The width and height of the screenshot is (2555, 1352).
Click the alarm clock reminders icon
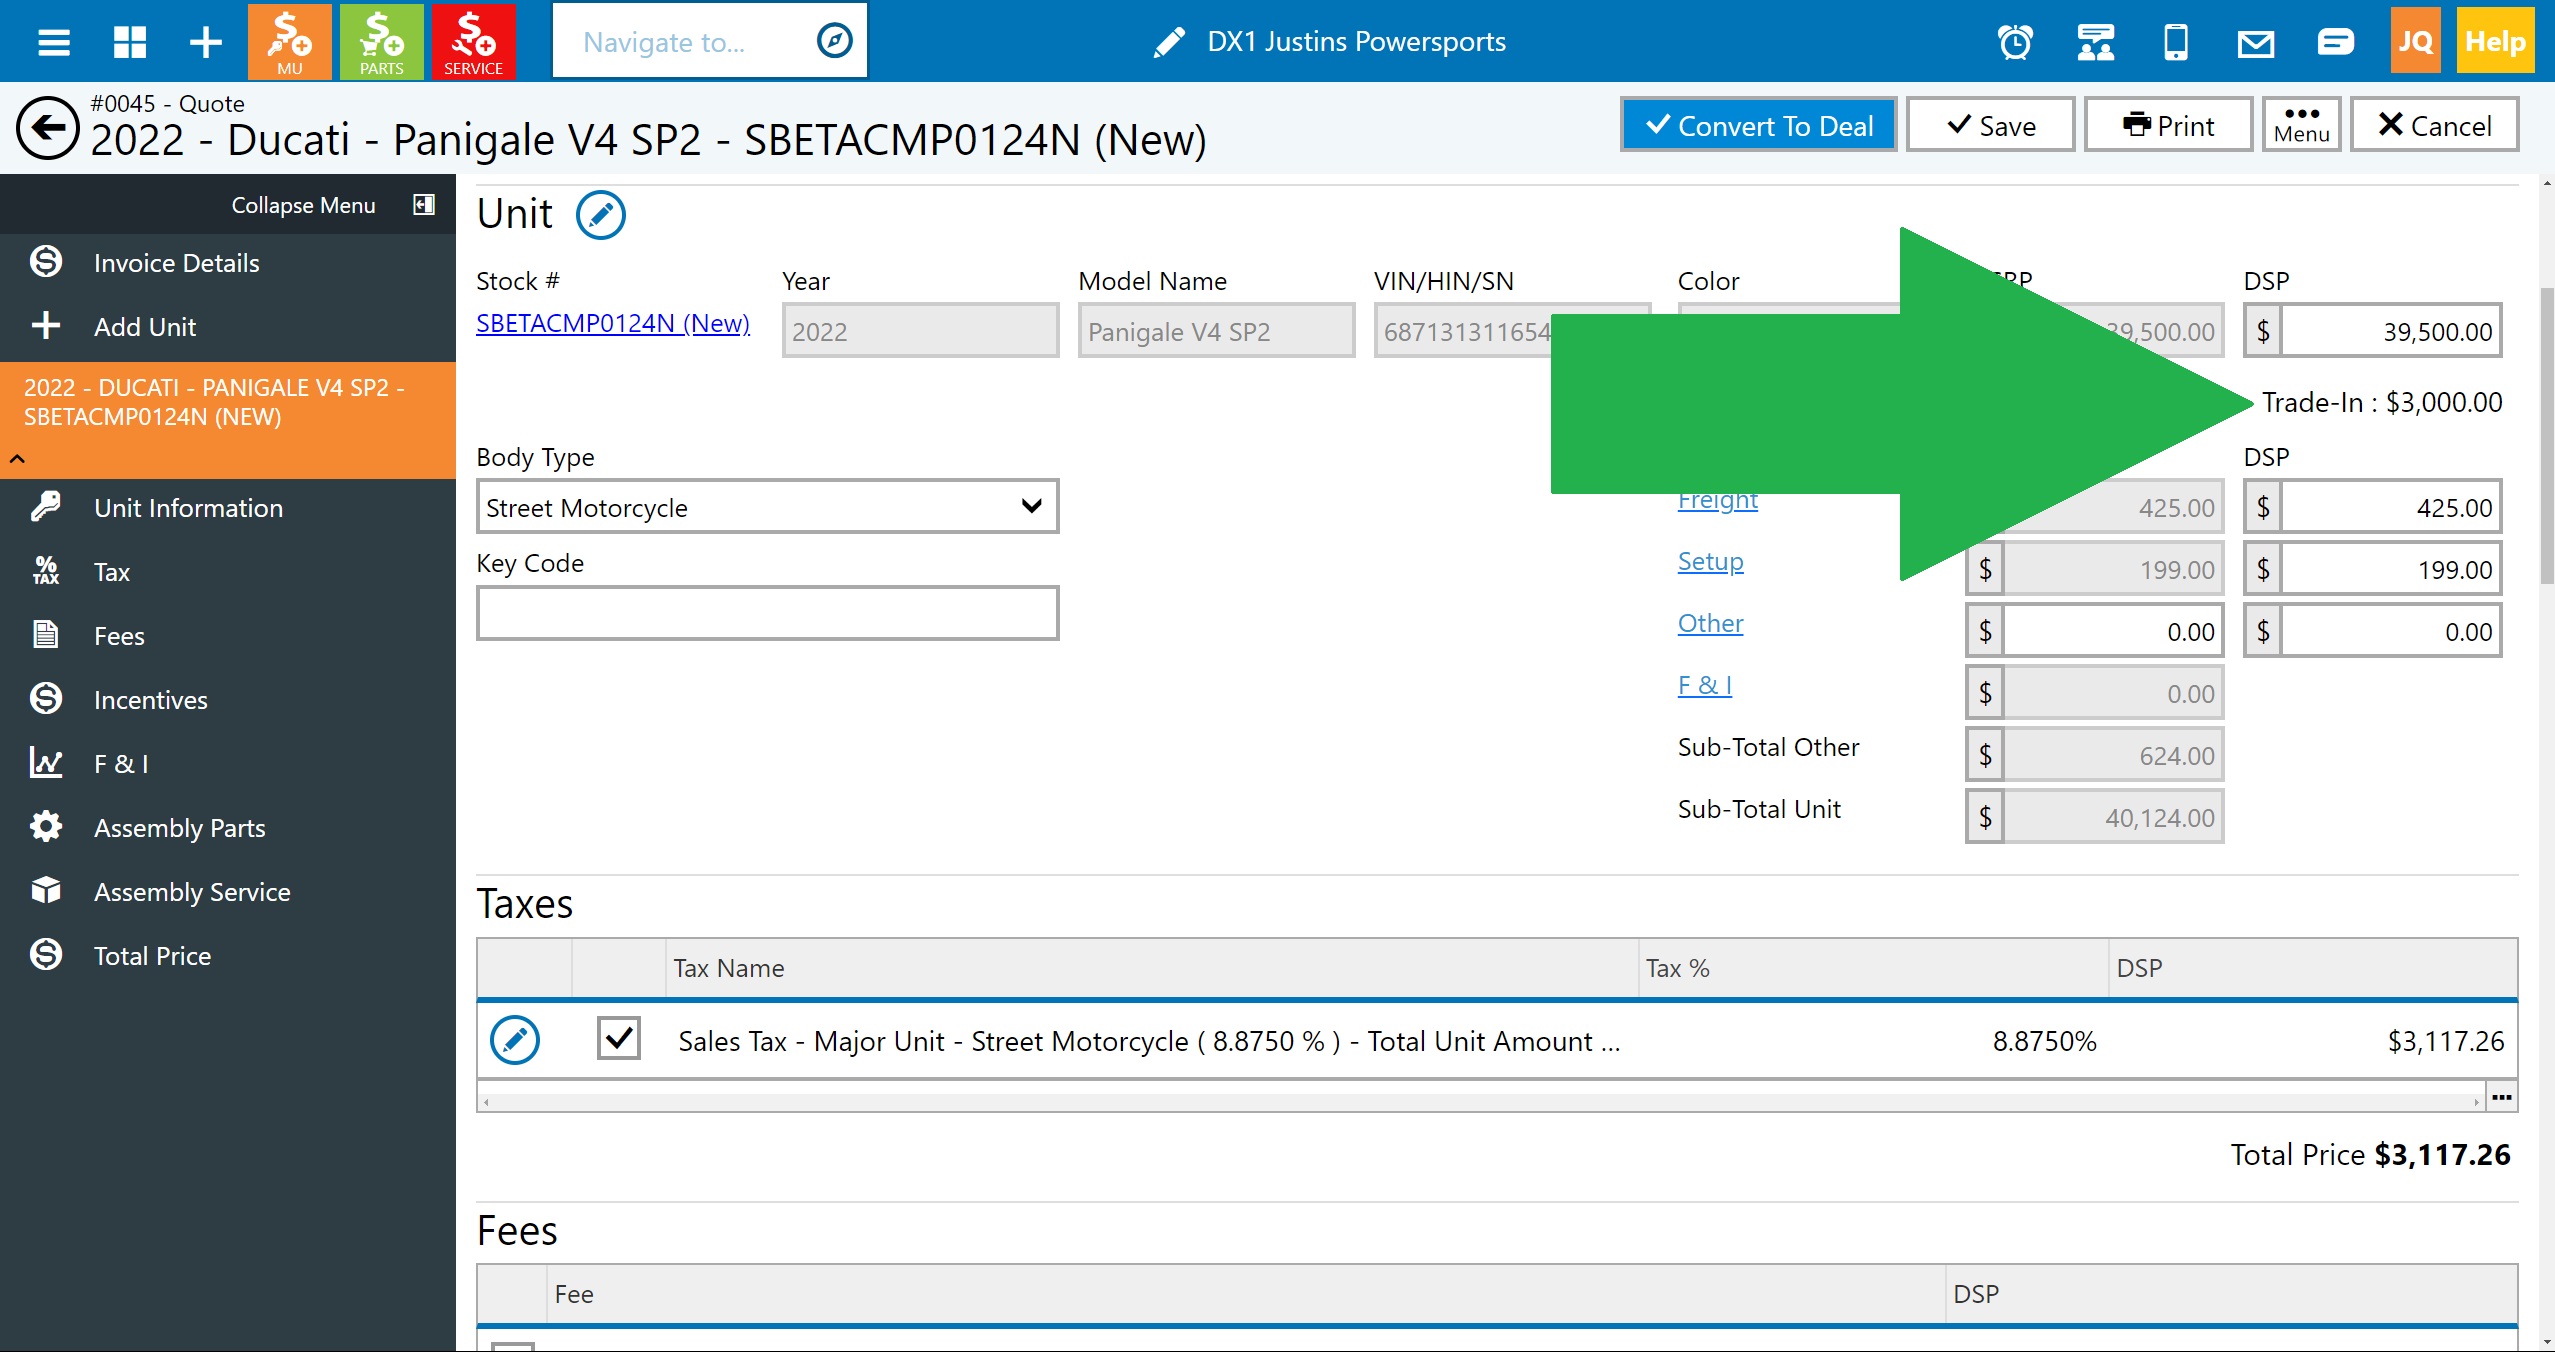(x=2015, y=42)
